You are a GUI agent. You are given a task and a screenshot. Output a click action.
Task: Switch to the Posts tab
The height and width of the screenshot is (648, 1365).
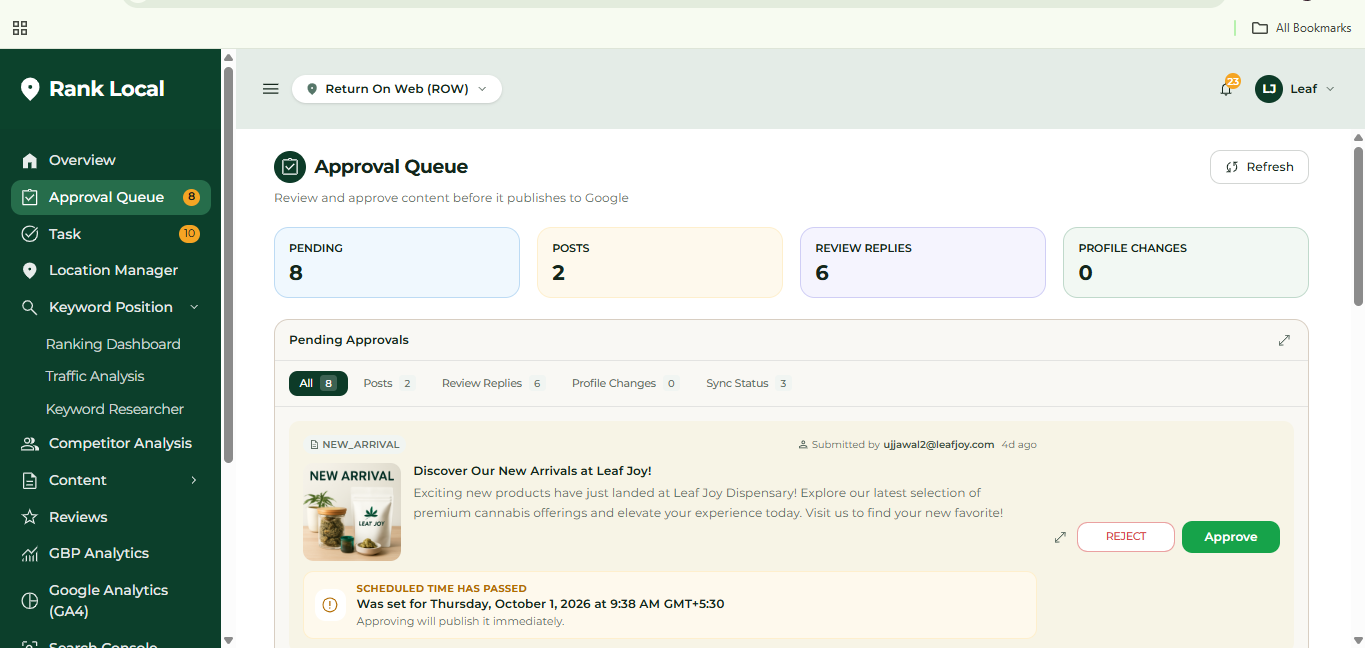tap(388, 384)
